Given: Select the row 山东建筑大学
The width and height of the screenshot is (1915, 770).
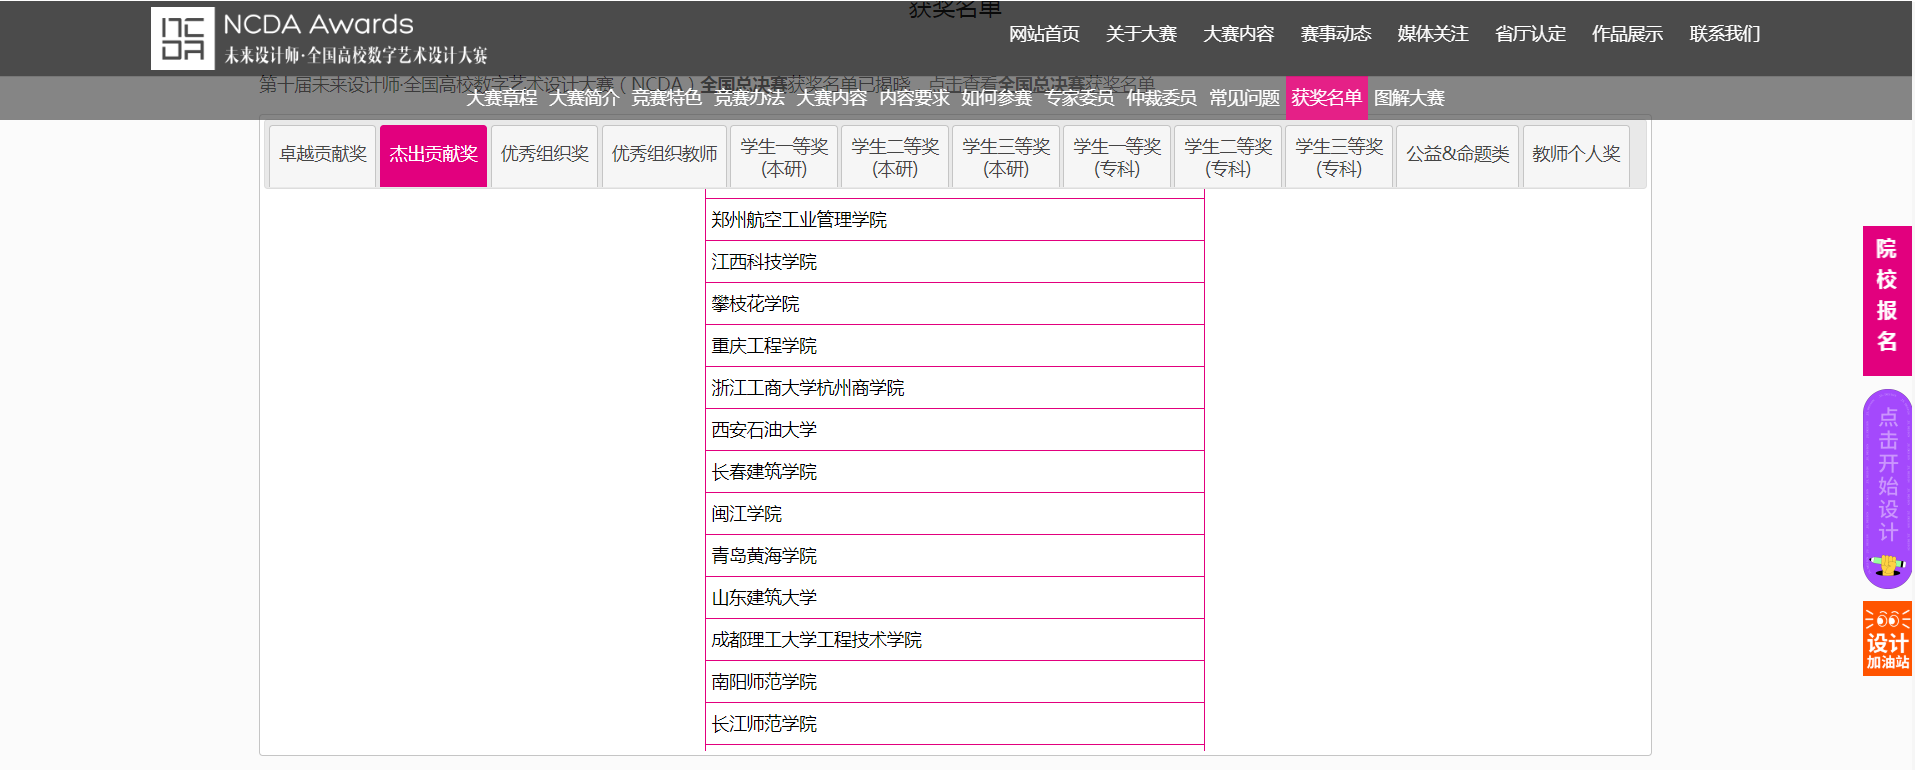Looking at the screenshot, I should tap(955, 598).
